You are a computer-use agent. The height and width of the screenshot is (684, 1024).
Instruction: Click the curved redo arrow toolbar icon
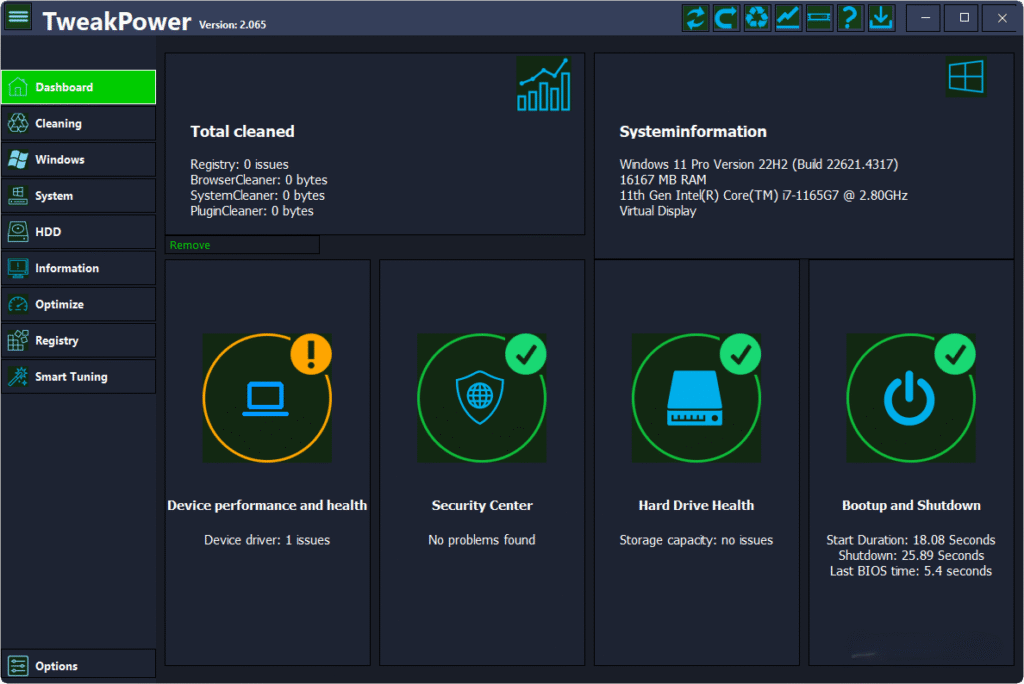coord(726,18)
